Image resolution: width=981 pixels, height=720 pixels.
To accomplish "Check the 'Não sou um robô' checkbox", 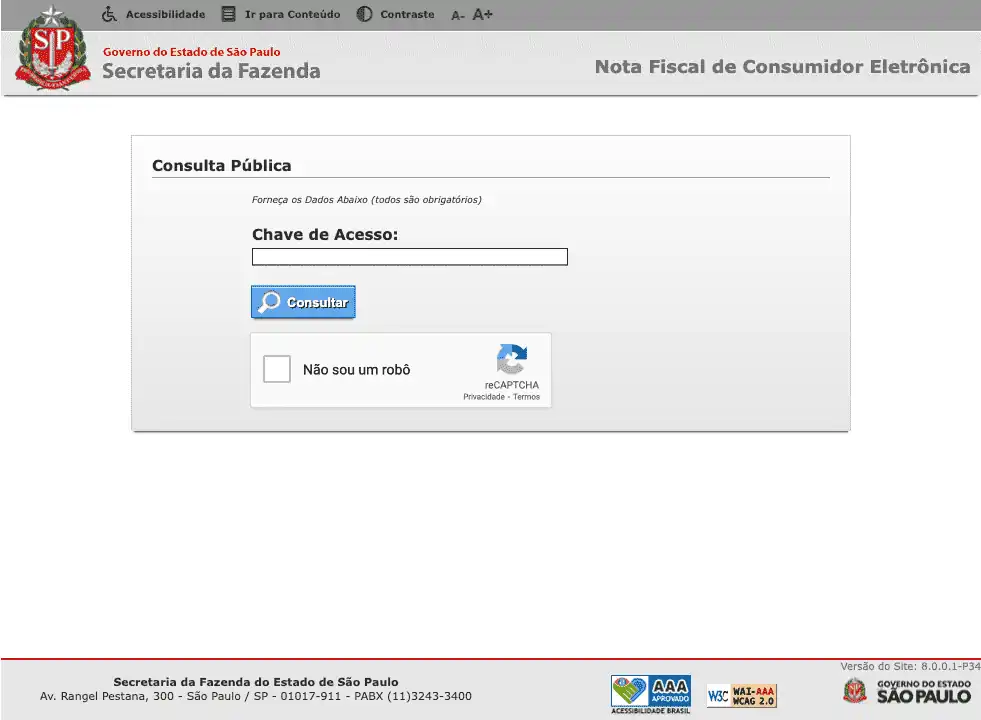I will pyautogui.click(x=277, y=369).
